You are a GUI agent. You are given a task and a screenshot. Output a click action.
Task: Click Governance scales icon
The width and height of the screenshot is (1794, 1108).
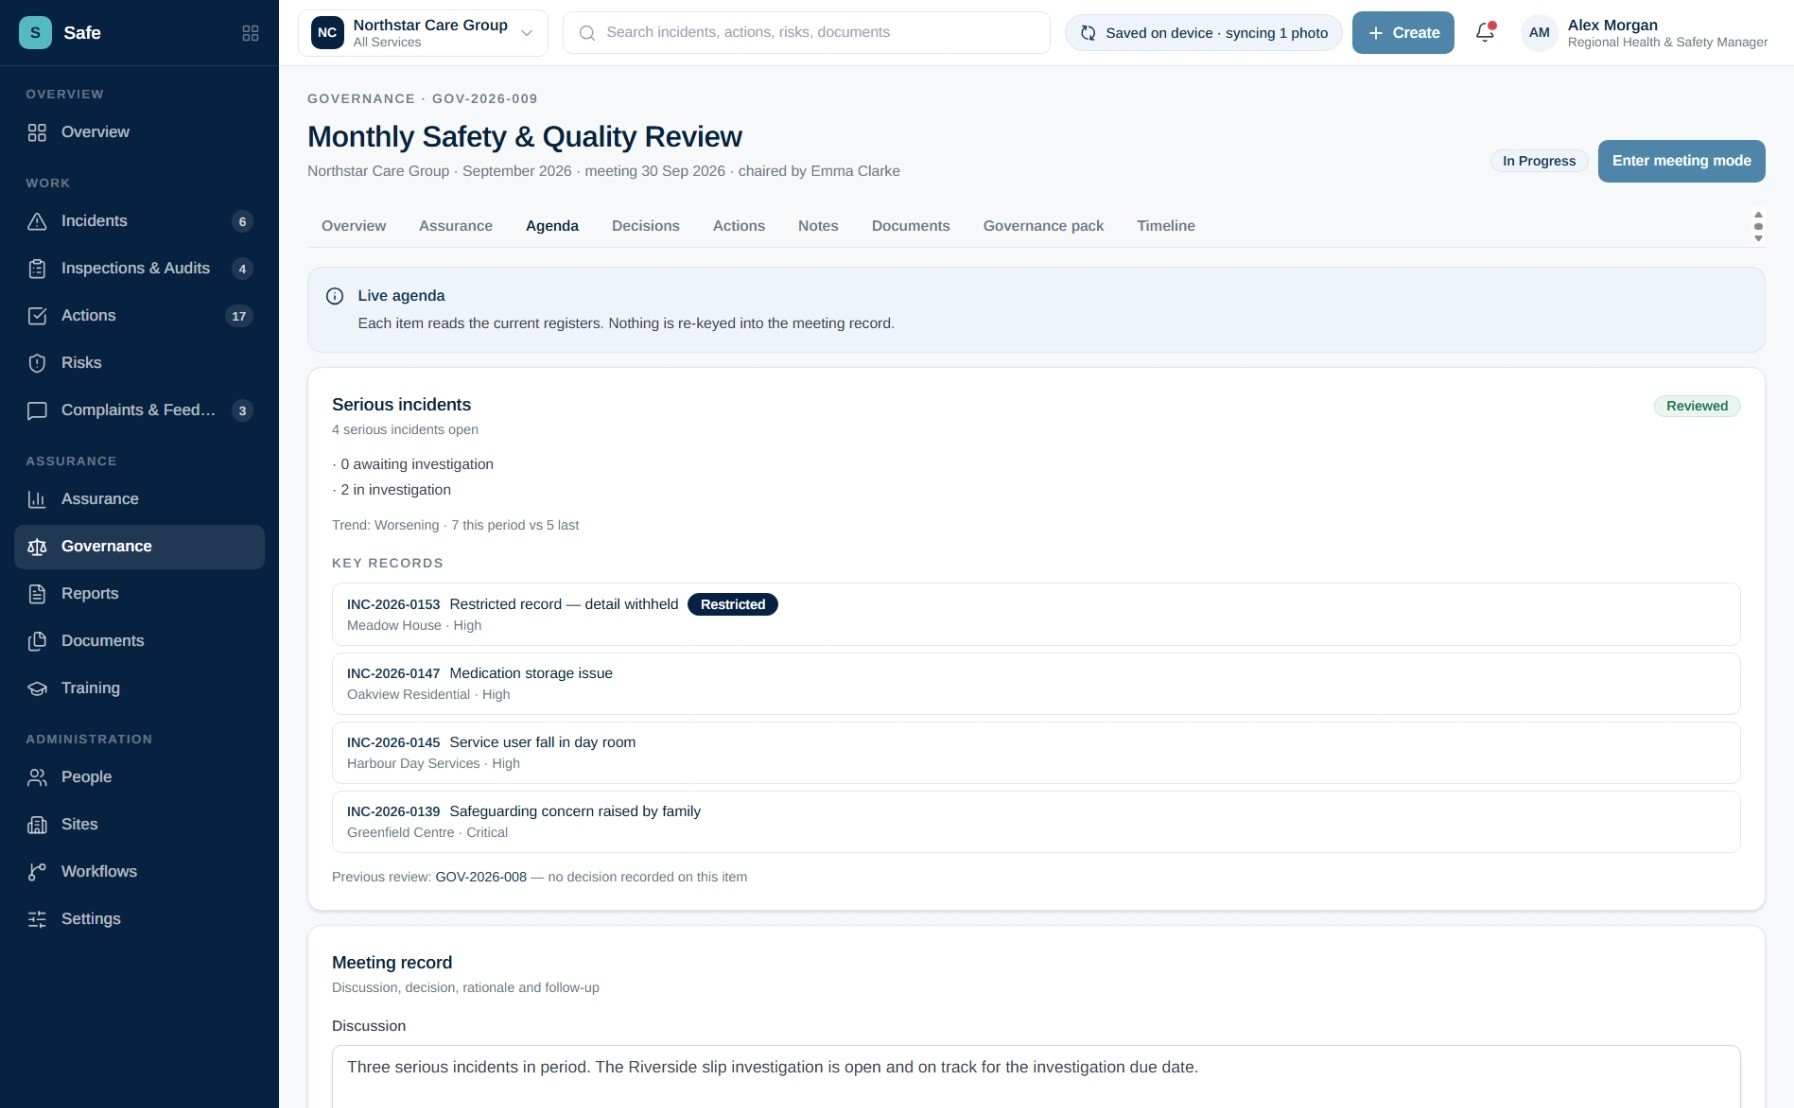point(37,547)
